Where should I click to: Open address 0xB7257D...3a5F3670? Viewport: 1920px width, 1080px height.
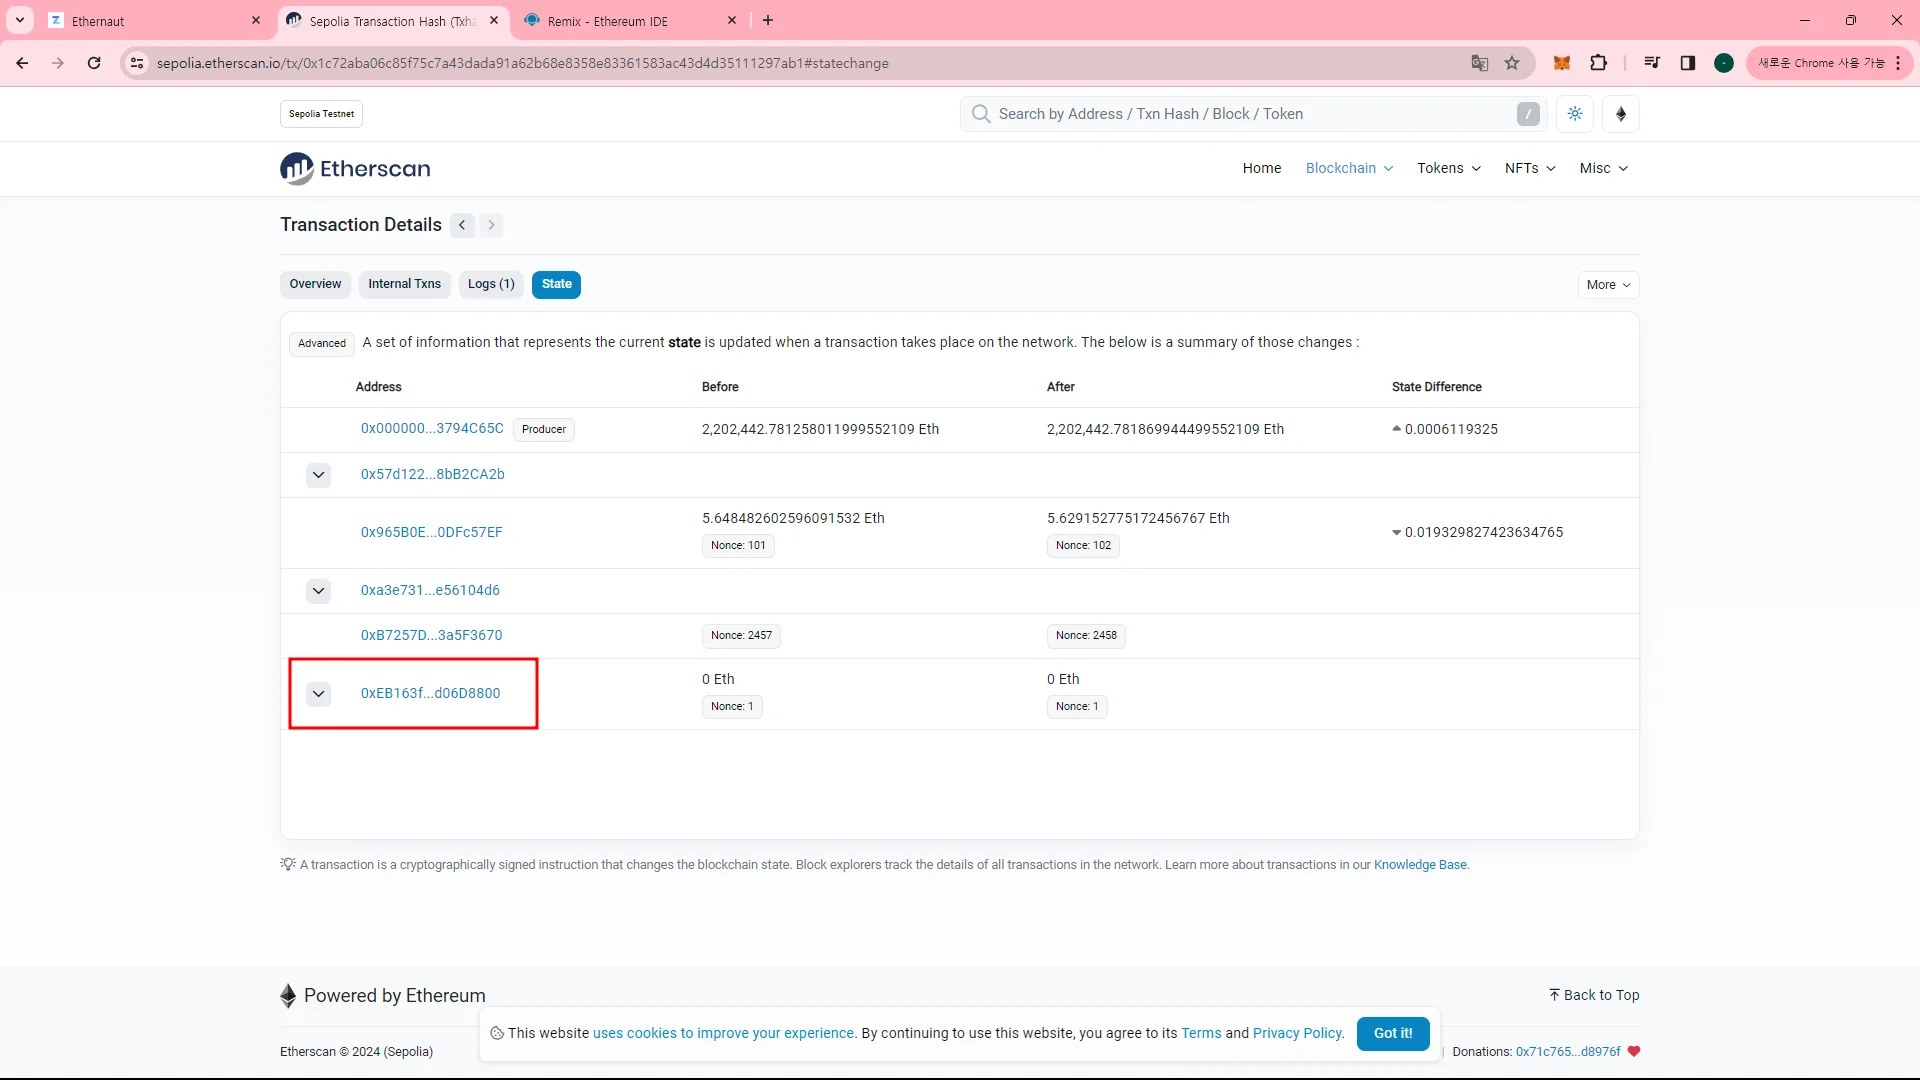click(431, 636)
